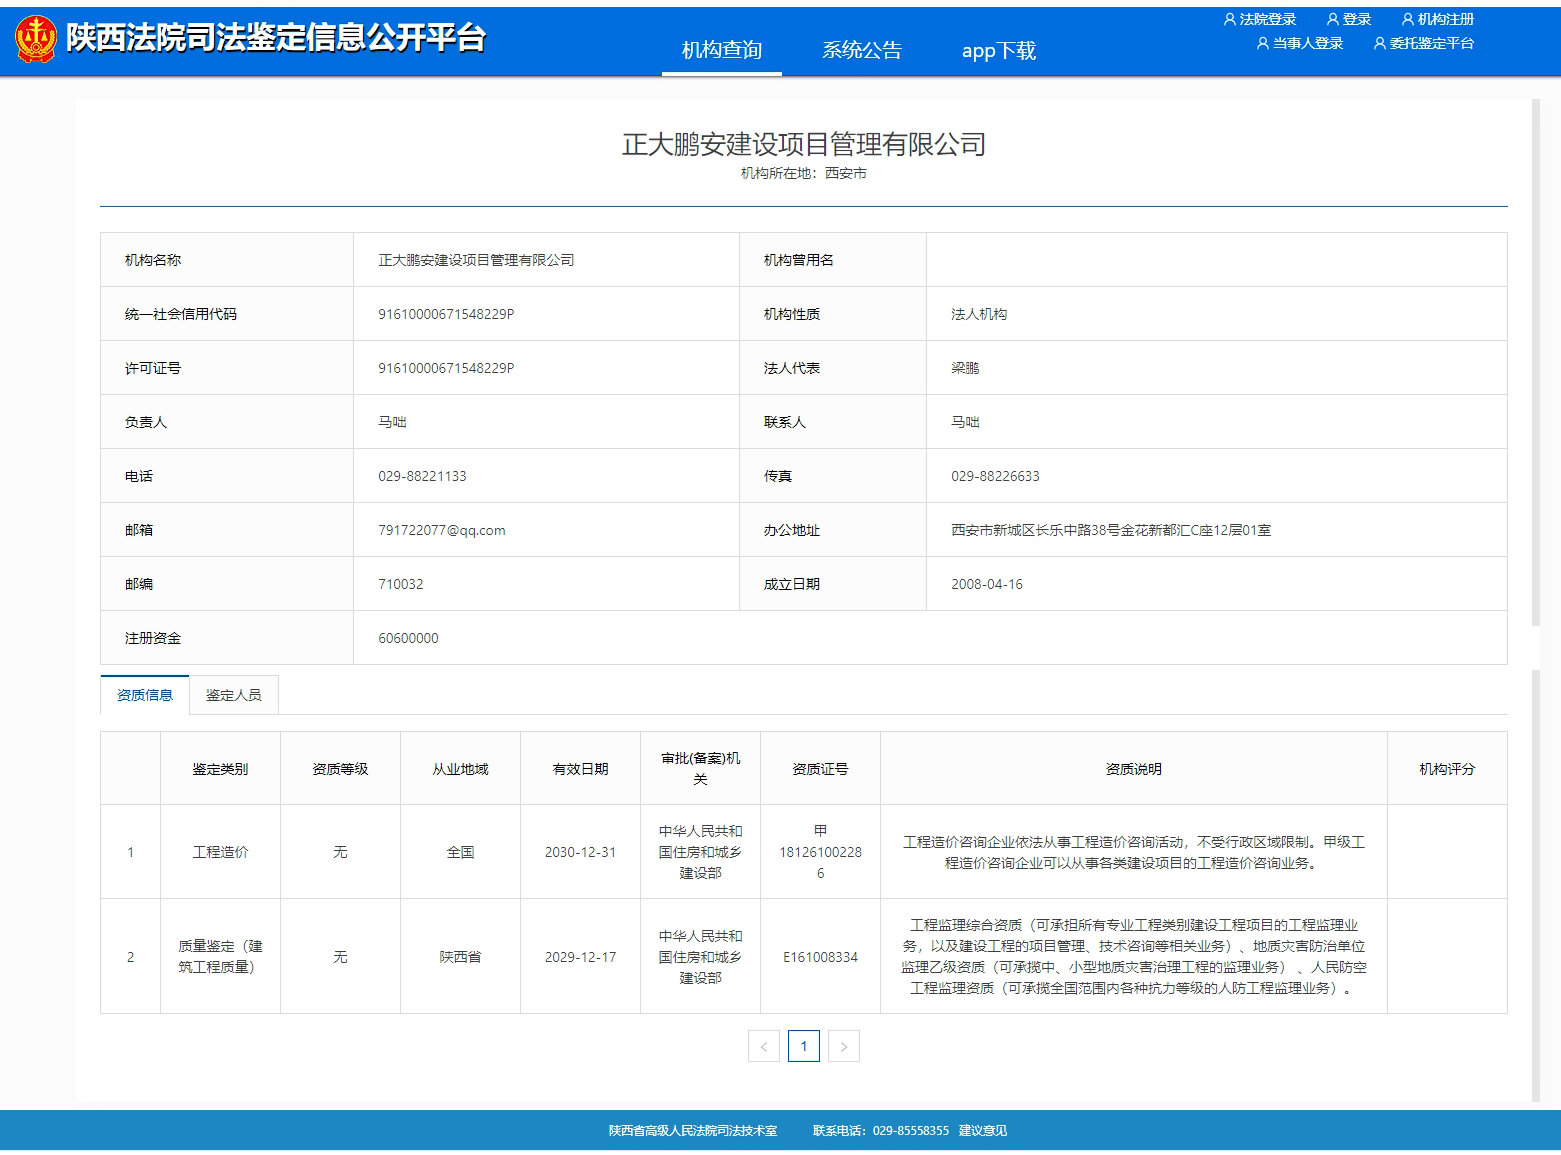Click the 机构注册 user icon
The height and width of the screenshot is (1155, 1561).
1407,20
